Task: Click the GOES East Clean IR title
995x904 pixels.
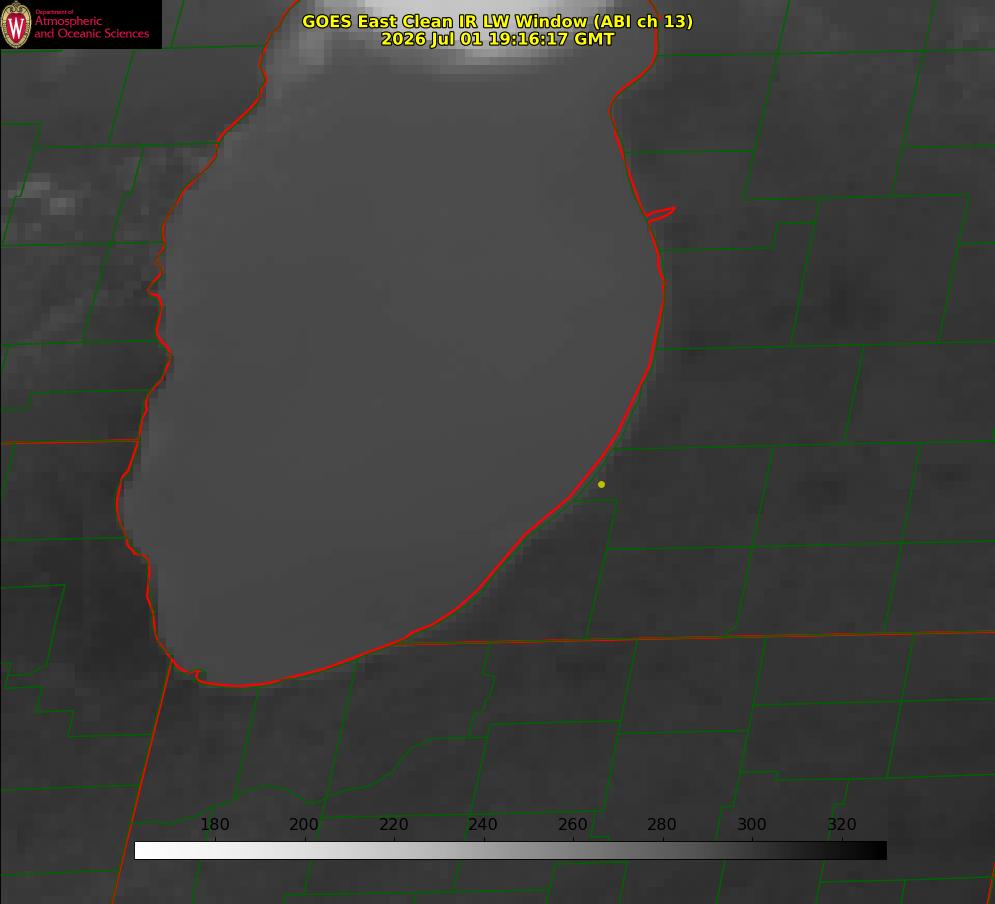Action: 497,21
